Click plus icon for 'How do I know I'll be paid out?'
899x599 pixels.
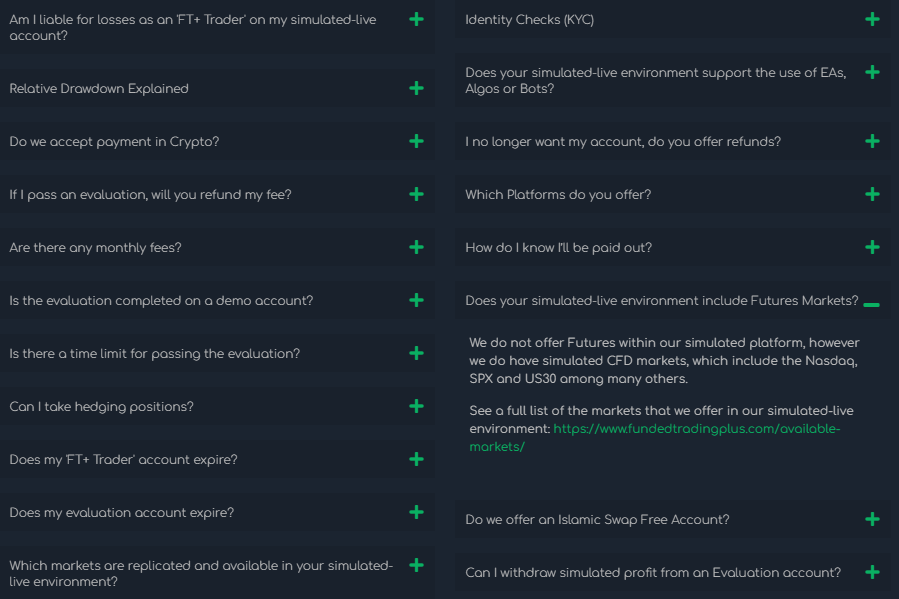(x=872, y=247)
